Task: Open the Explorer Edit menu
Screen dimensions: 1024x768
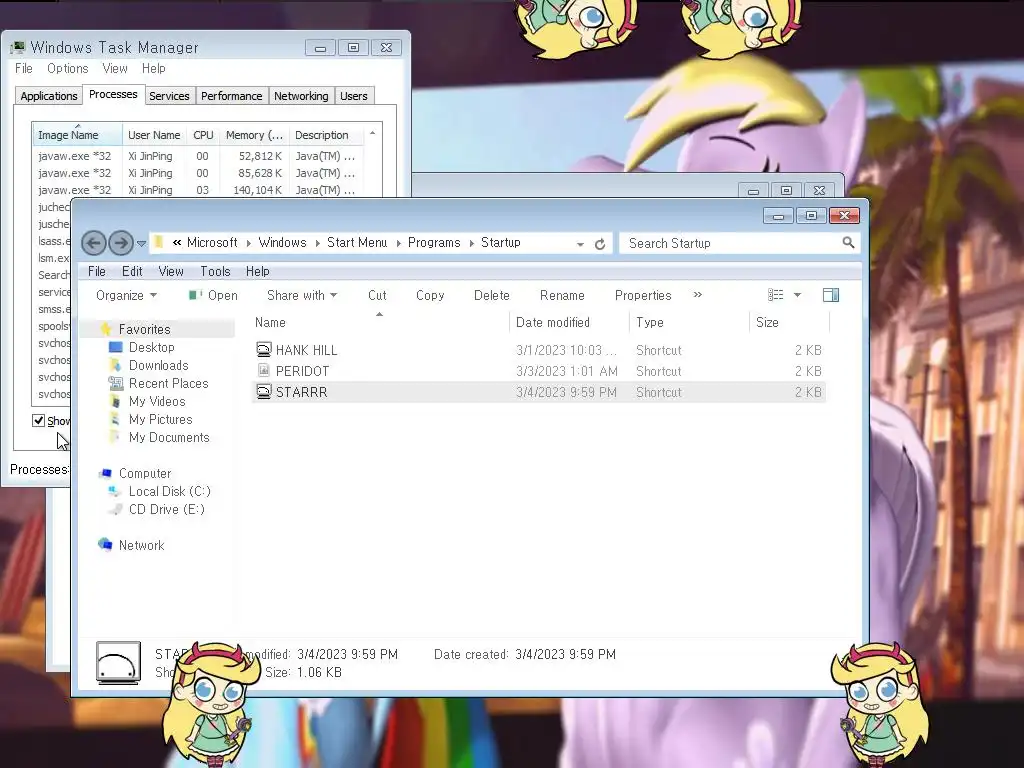Action: pos(132,271)
